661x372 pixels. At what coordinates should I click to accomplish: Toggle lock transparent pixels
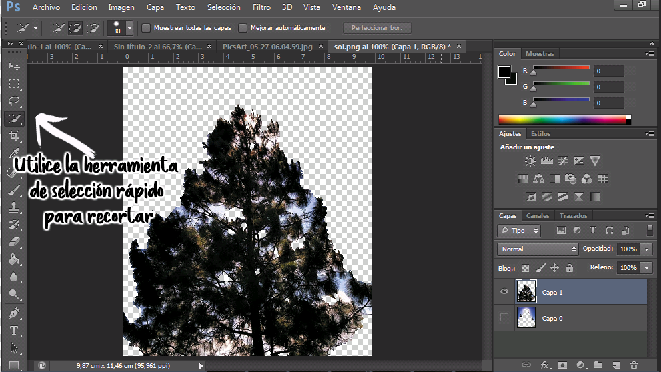(x=526, y=268)
